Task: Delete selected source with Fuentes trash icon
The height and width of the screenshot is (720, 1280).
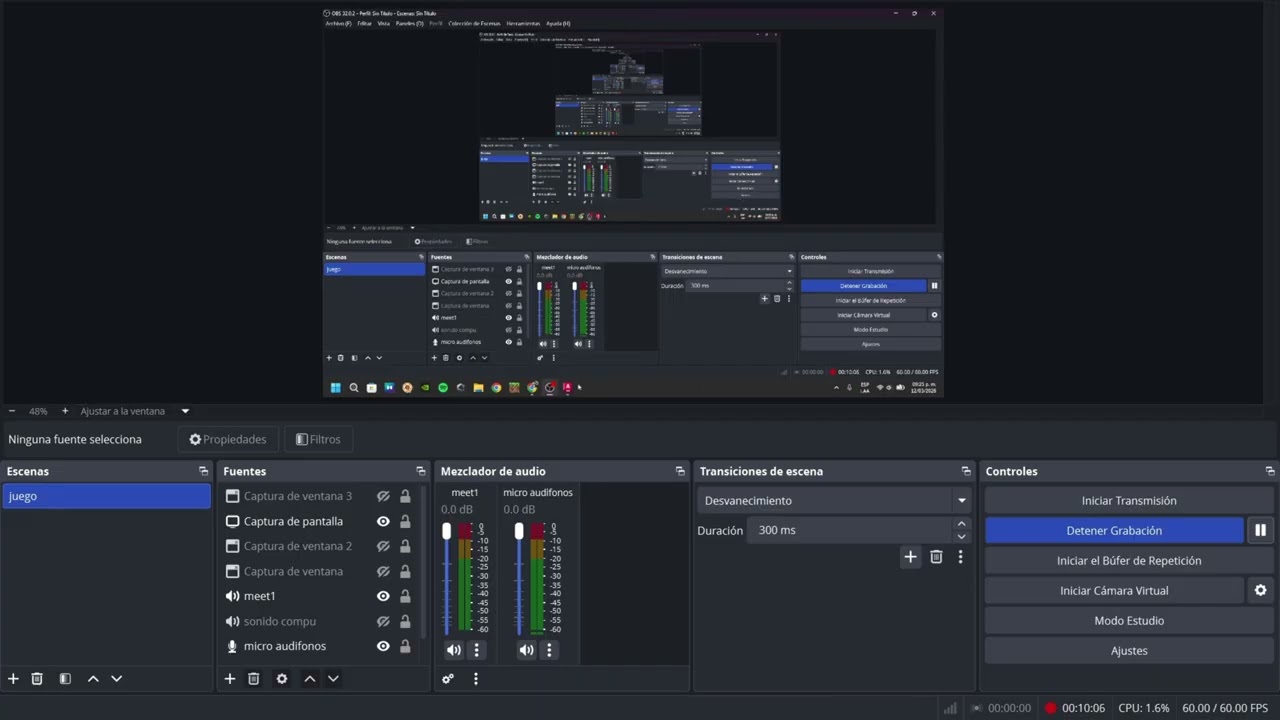Action: pos(254,678)
